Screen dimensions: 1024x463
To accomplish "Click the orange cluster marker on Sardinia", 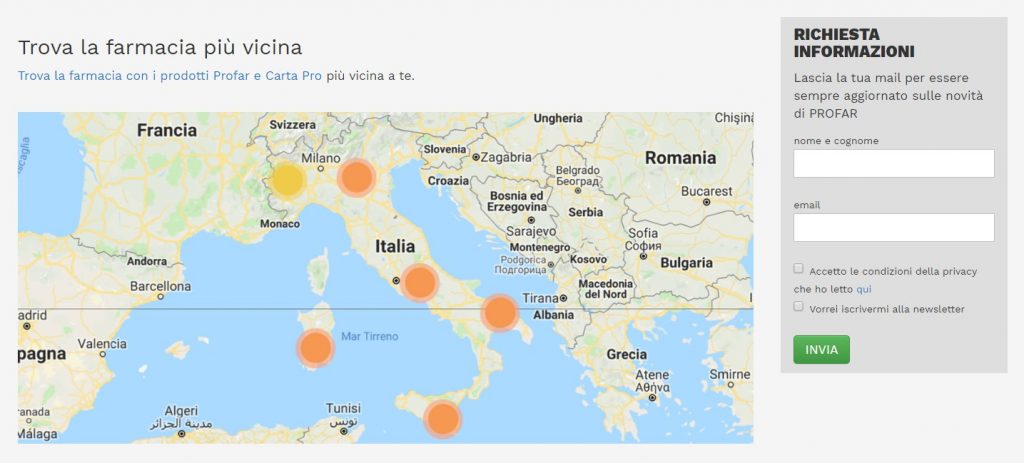I will pos(315,348).
